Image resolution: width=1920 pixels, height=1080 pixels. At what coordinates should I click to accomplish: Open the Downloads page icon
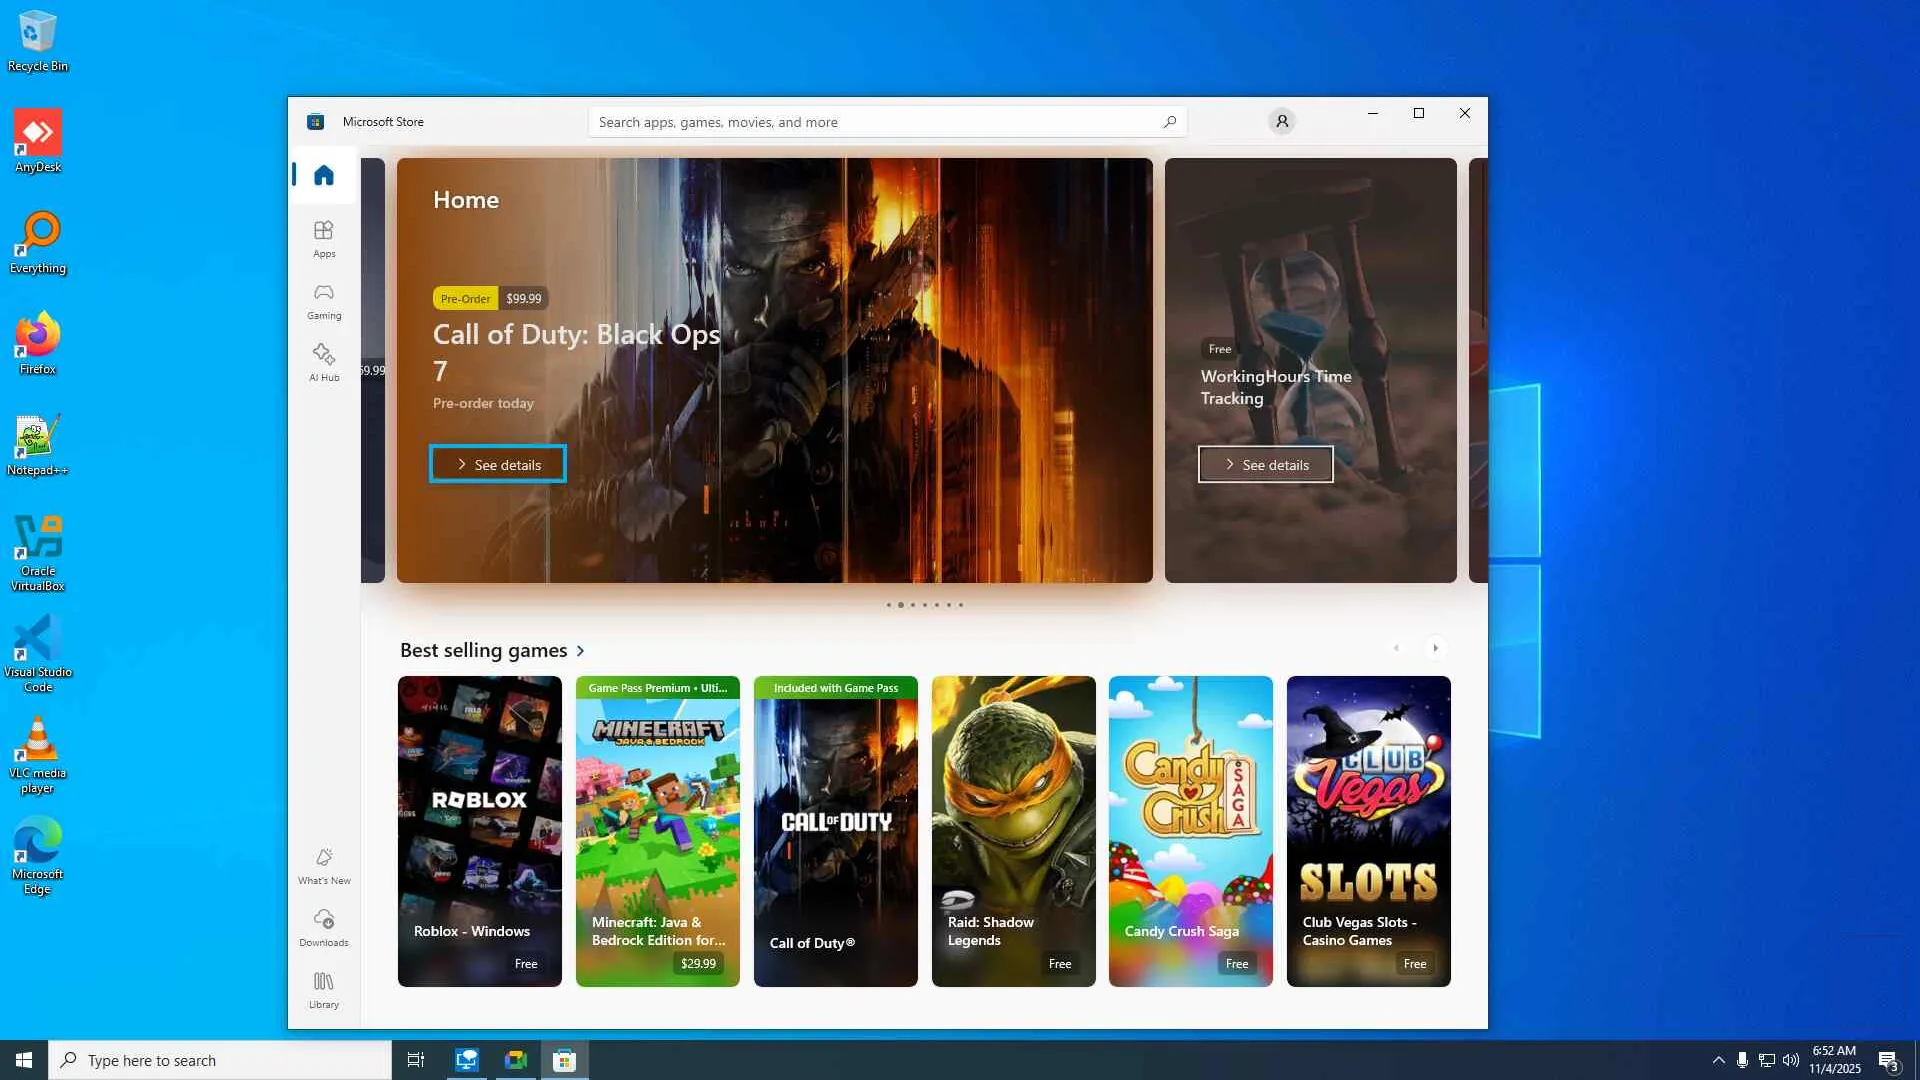pos(323,927)
